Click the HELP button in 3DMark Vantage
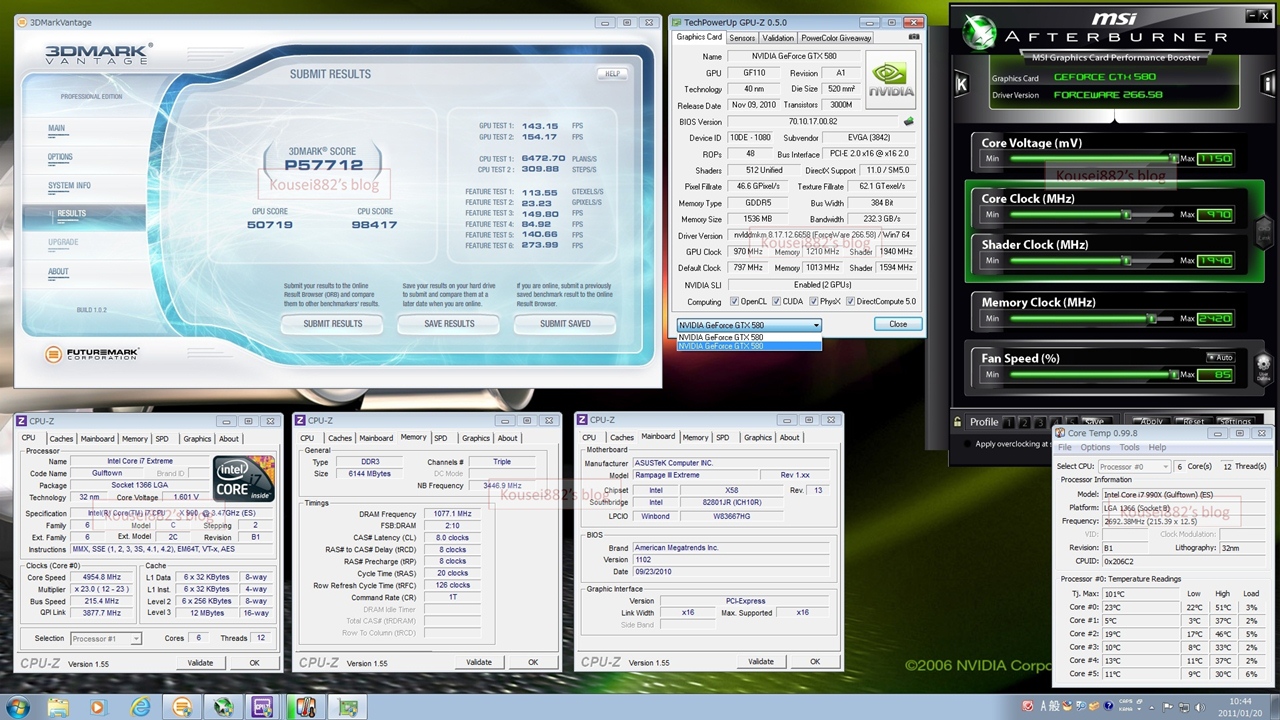 [612, 73]
